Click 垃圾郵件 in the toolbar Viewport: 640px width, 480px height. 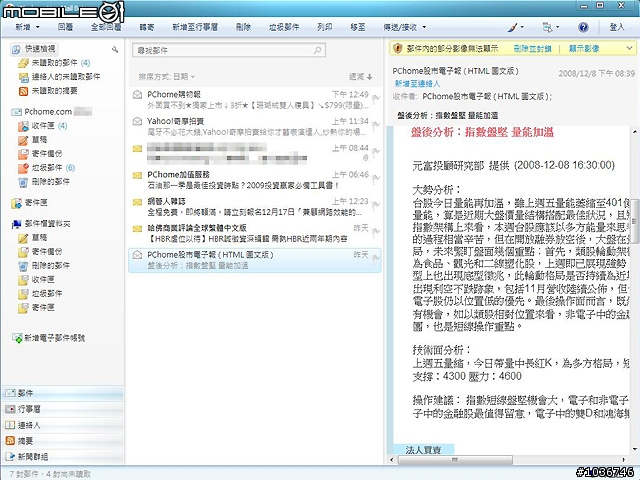[x=284, y=27]
